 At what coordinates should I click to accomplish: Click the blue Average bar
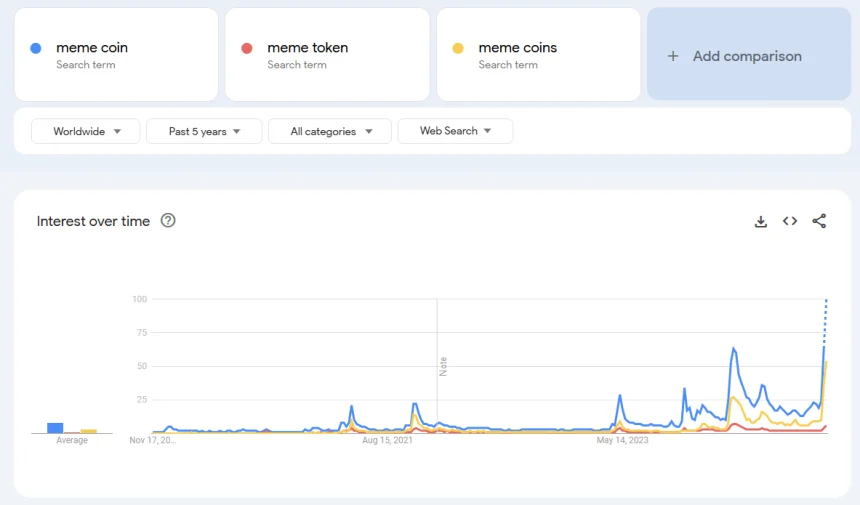click(55, 427)
